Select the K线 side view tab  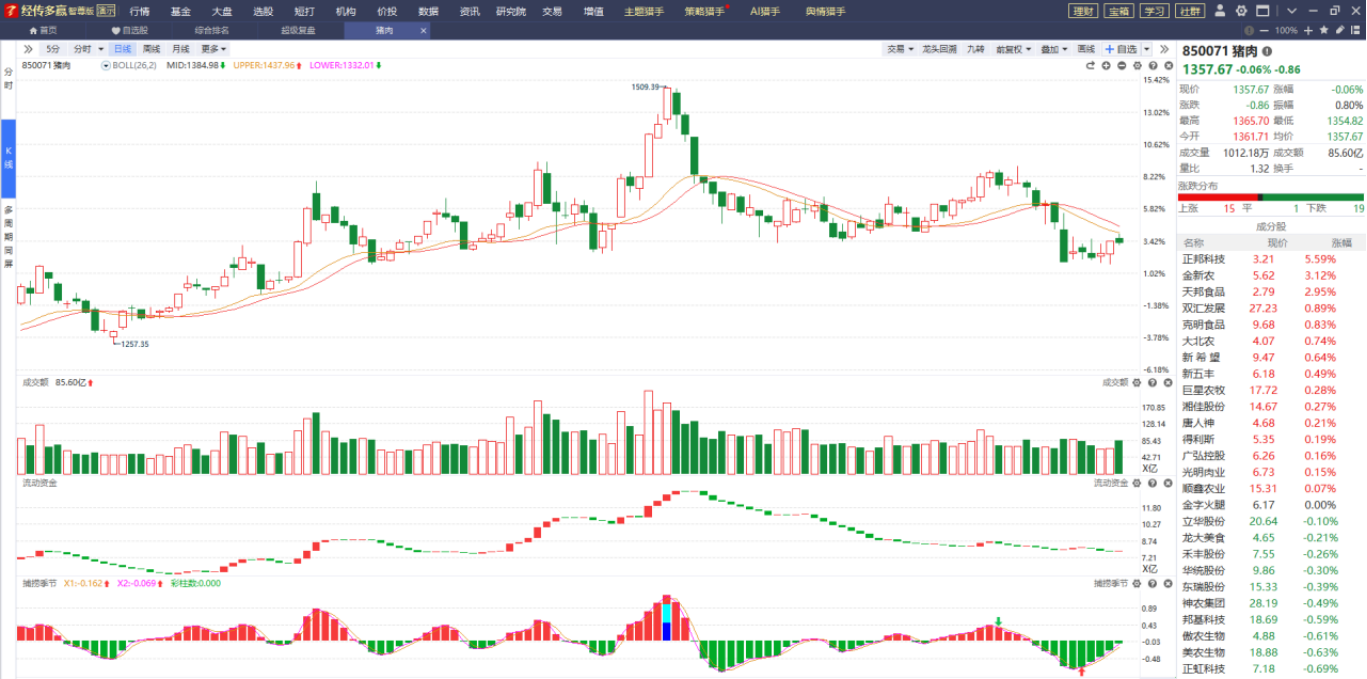click(x=8, y=157)
